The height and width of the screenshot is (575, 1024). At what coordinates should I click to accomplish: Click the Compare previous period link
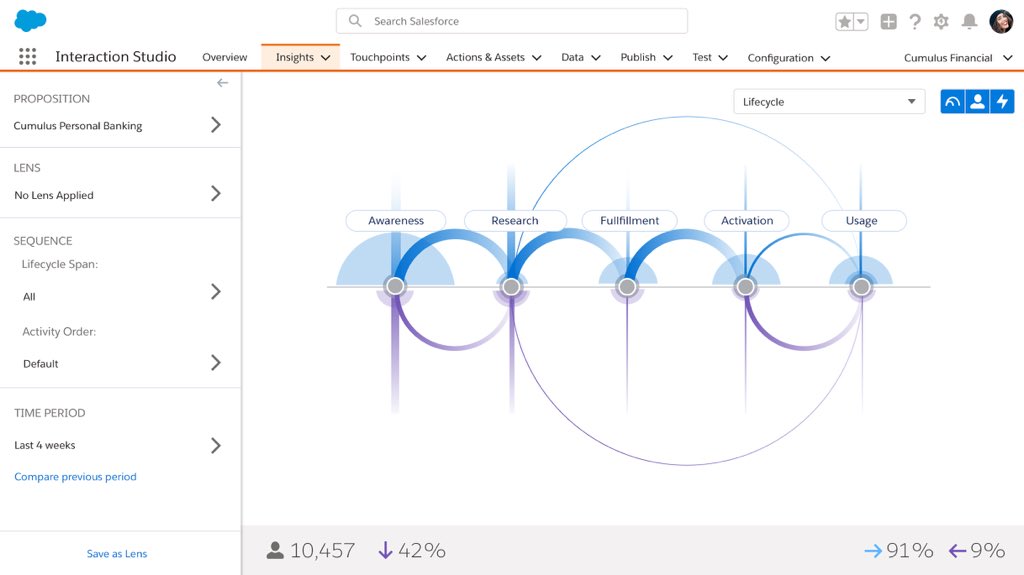click(75, 476)
